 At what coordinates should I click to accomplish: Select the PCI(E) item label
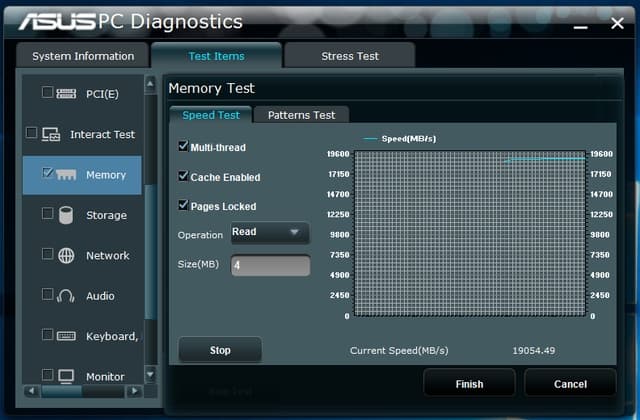coord(102,94)
